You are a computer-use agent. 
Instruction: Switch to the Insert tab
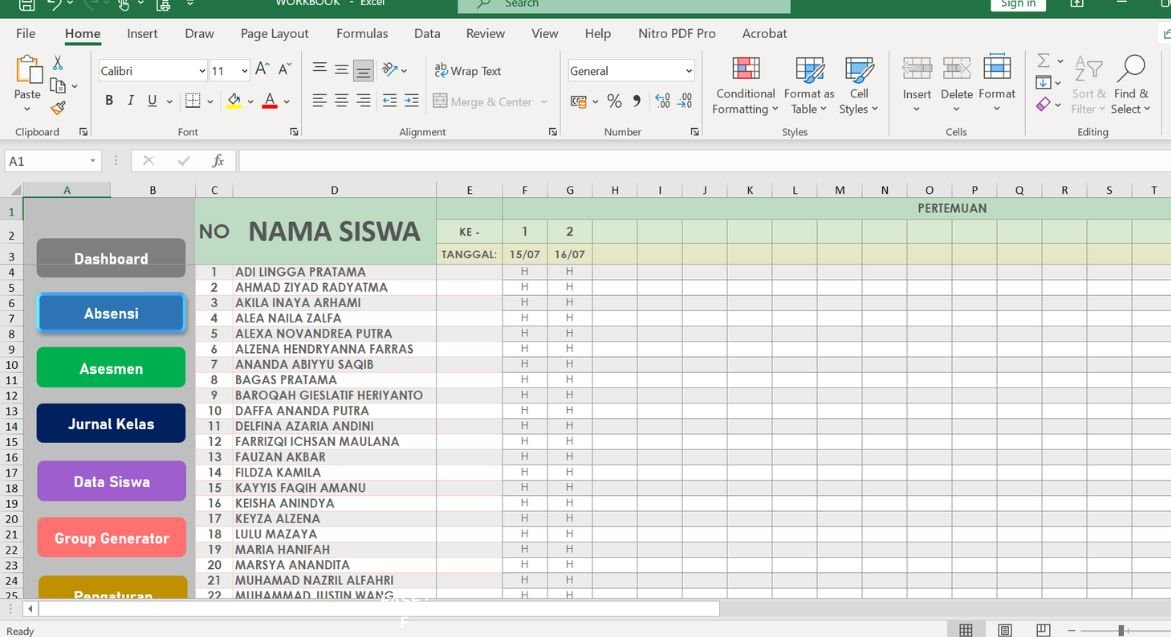(142, 34)
